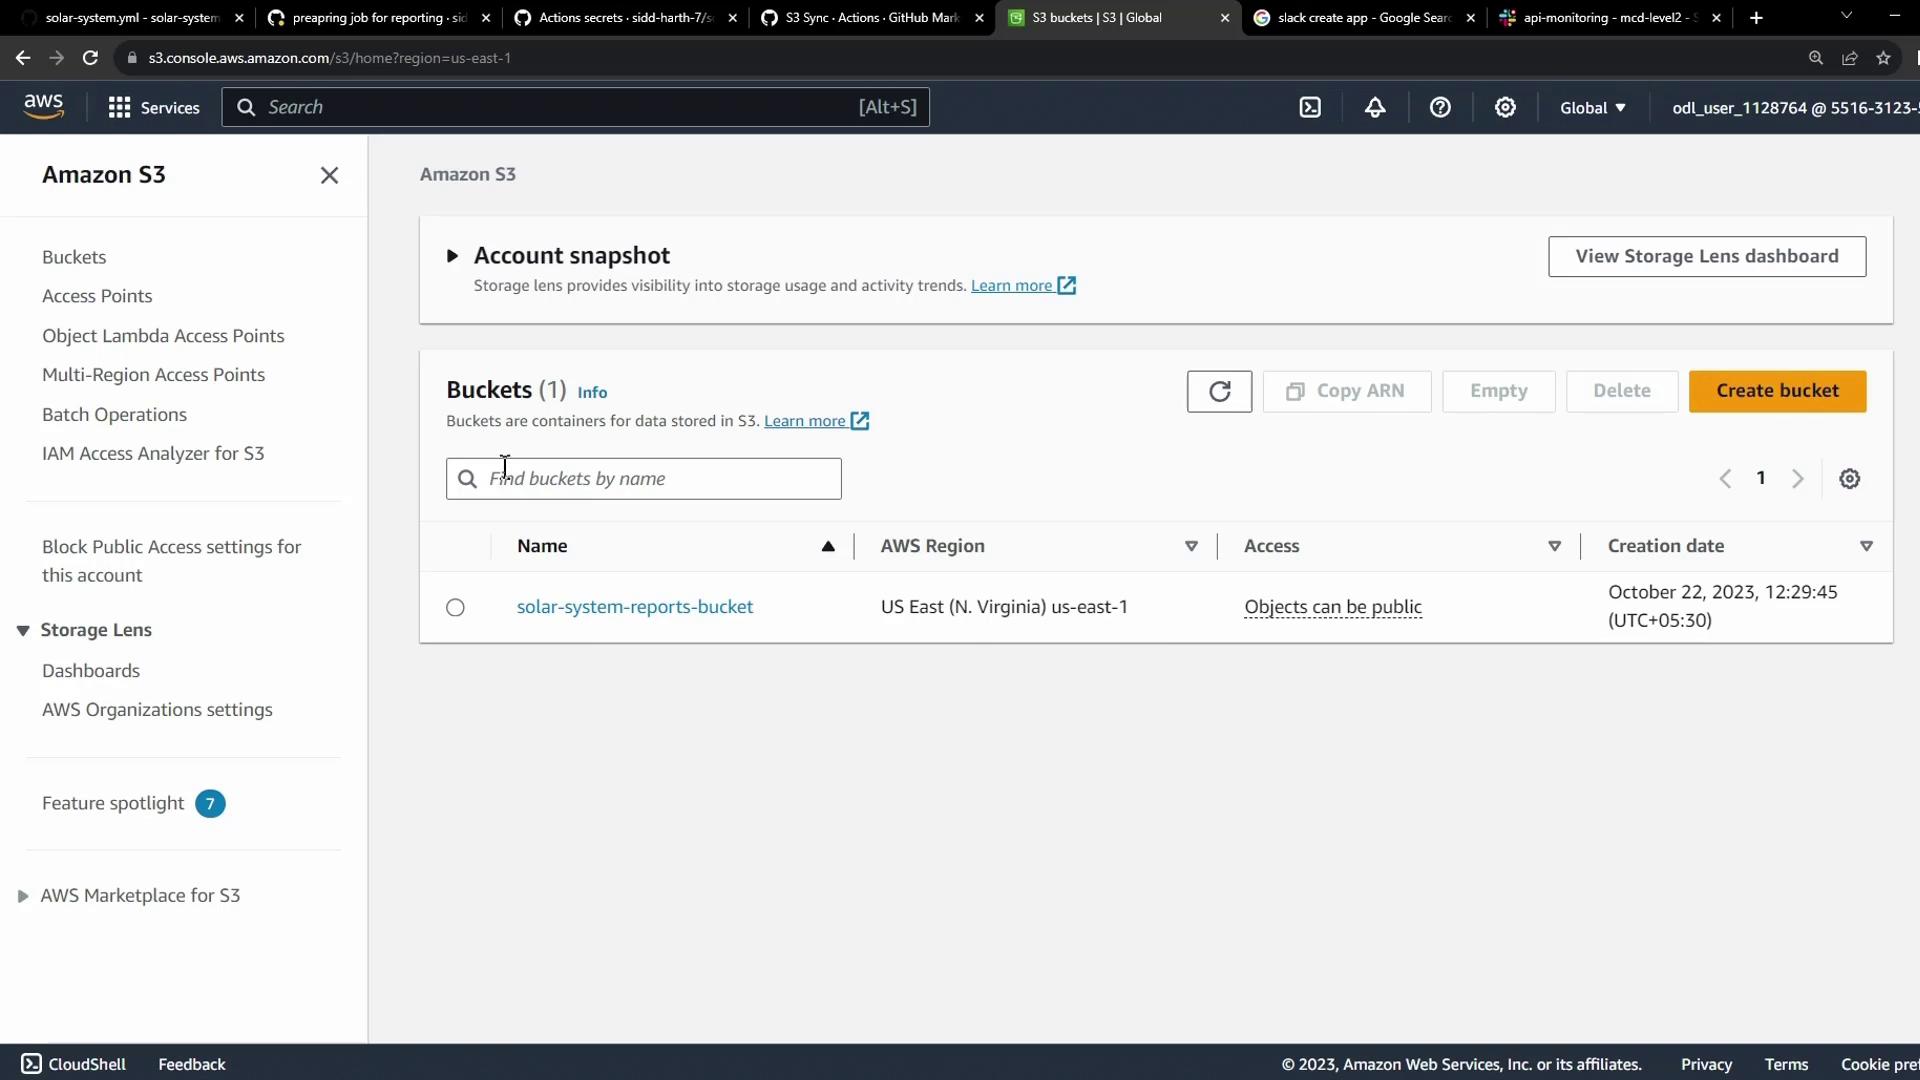Click the notifications bell icon
Screen dimensions: 1920x1080
point(1375,108)
